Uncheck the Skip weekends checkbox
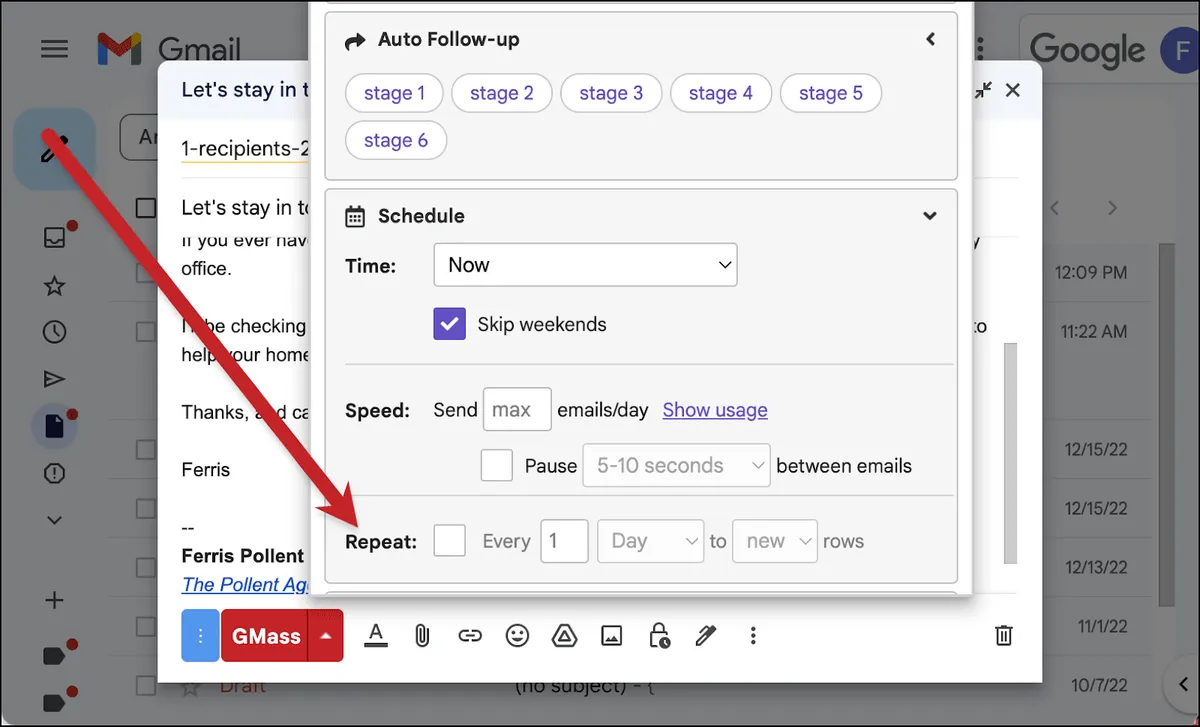 (x=450, y=324)
